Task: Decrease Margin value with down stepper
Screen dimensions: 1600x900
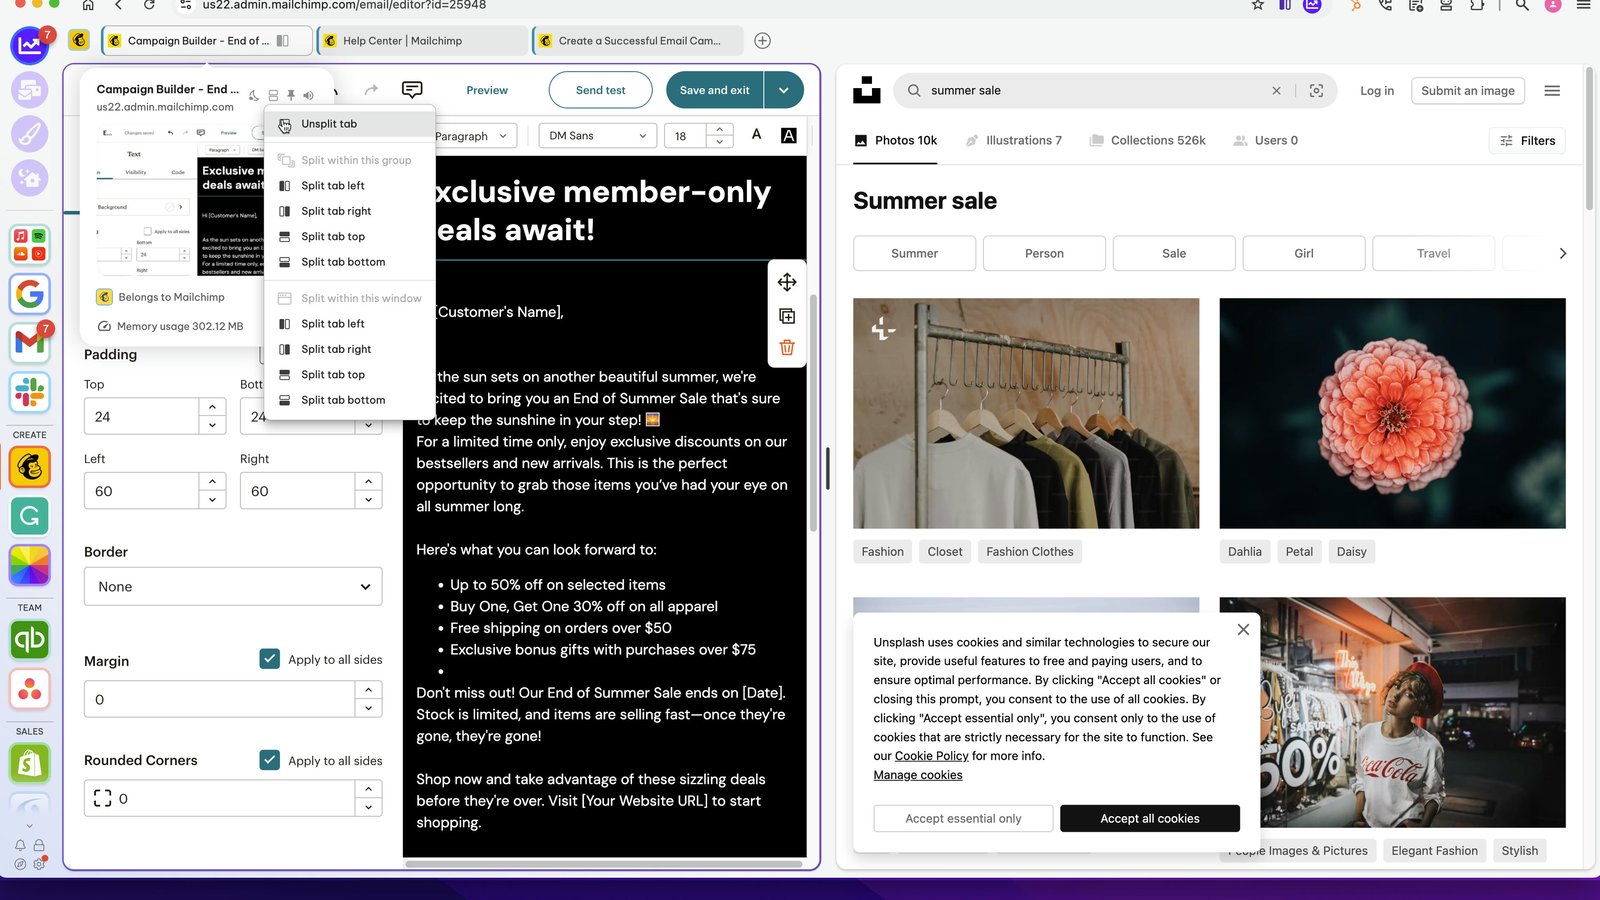Action: [368, 708]
